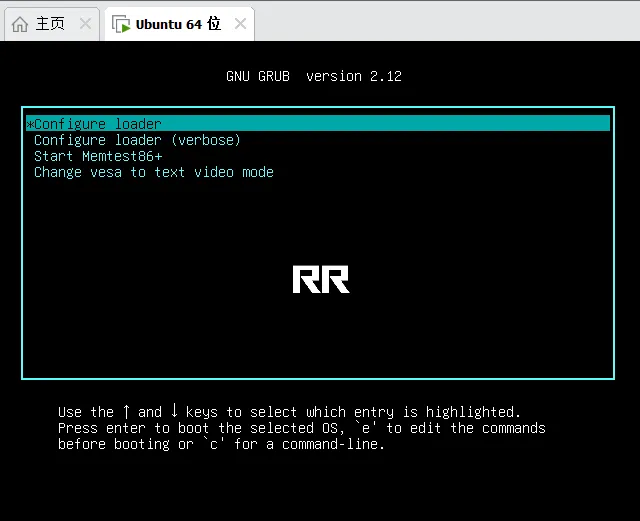640x521 pixels.
Task: Click the GNU GRUB version 2.12 header
Action: [x=314, y=76]
